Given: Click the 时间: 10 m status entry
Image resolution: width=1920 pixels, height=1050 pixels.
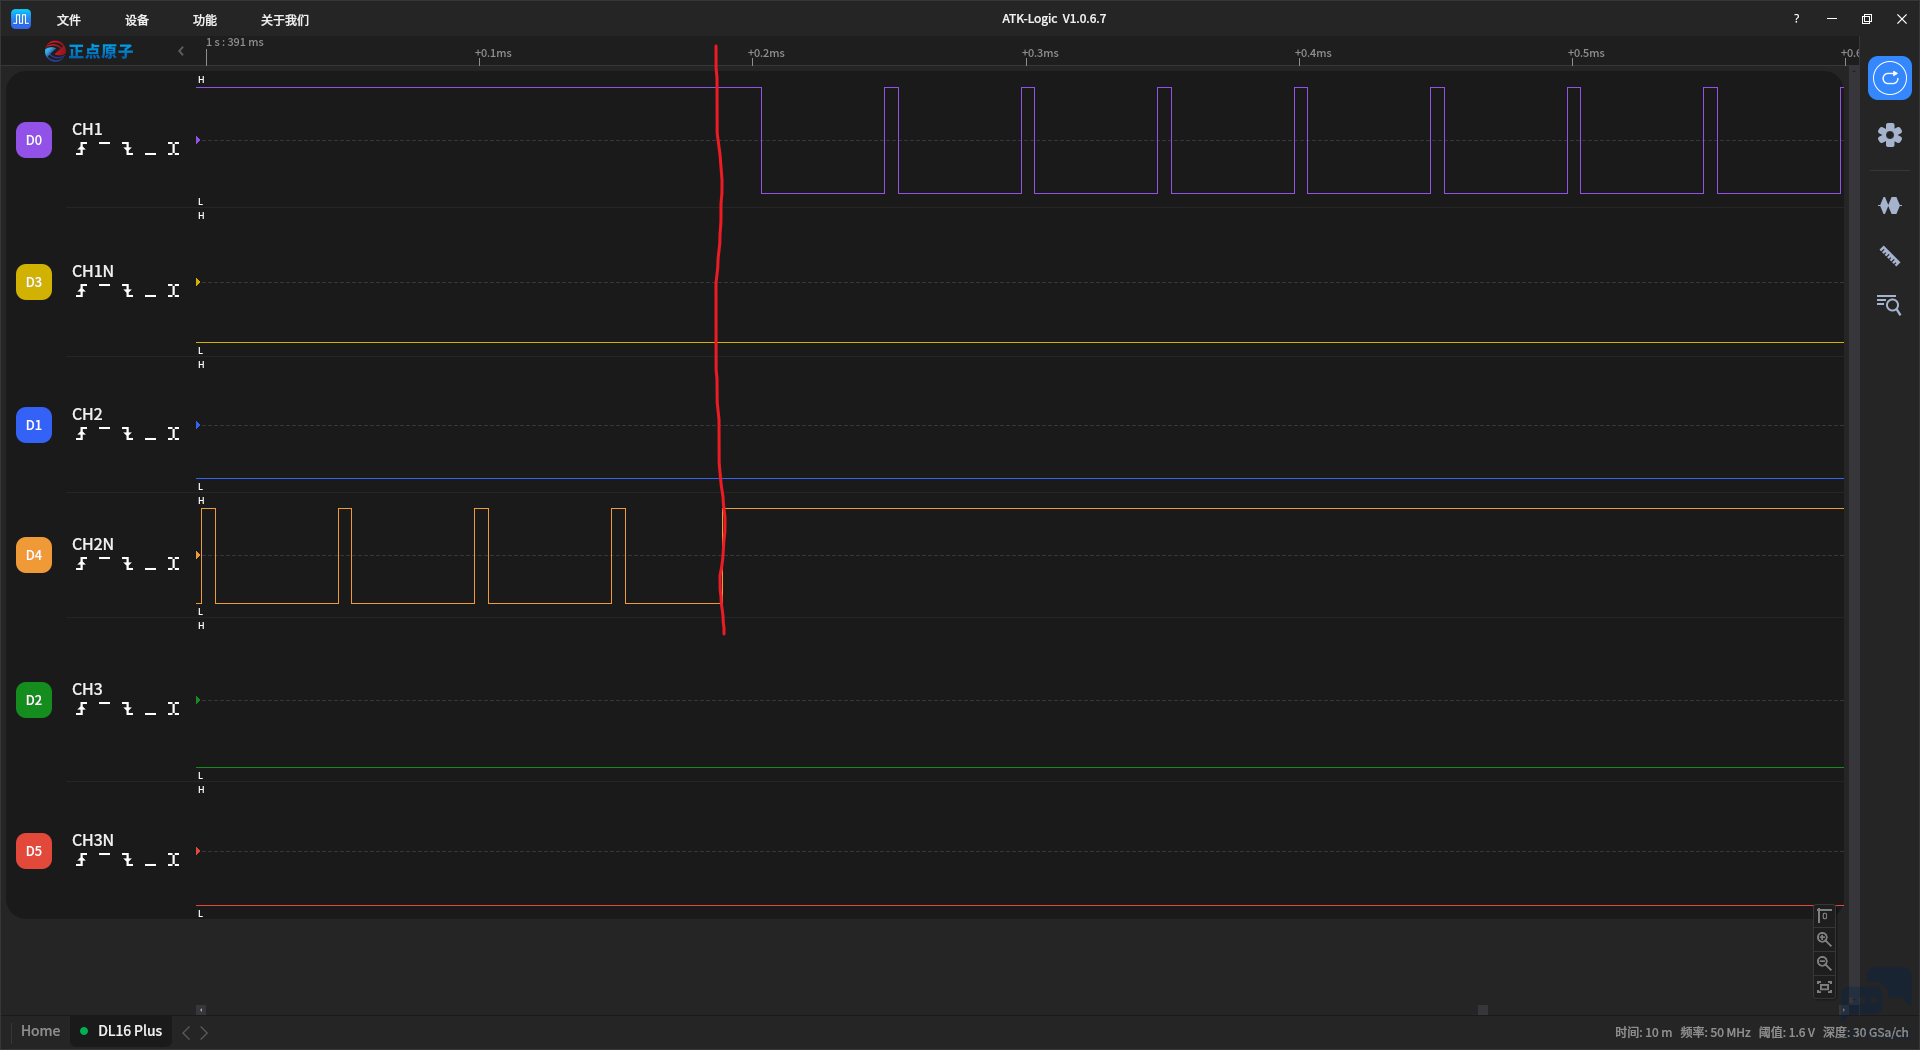Looking at the screenshot, I should 1643,1032.
